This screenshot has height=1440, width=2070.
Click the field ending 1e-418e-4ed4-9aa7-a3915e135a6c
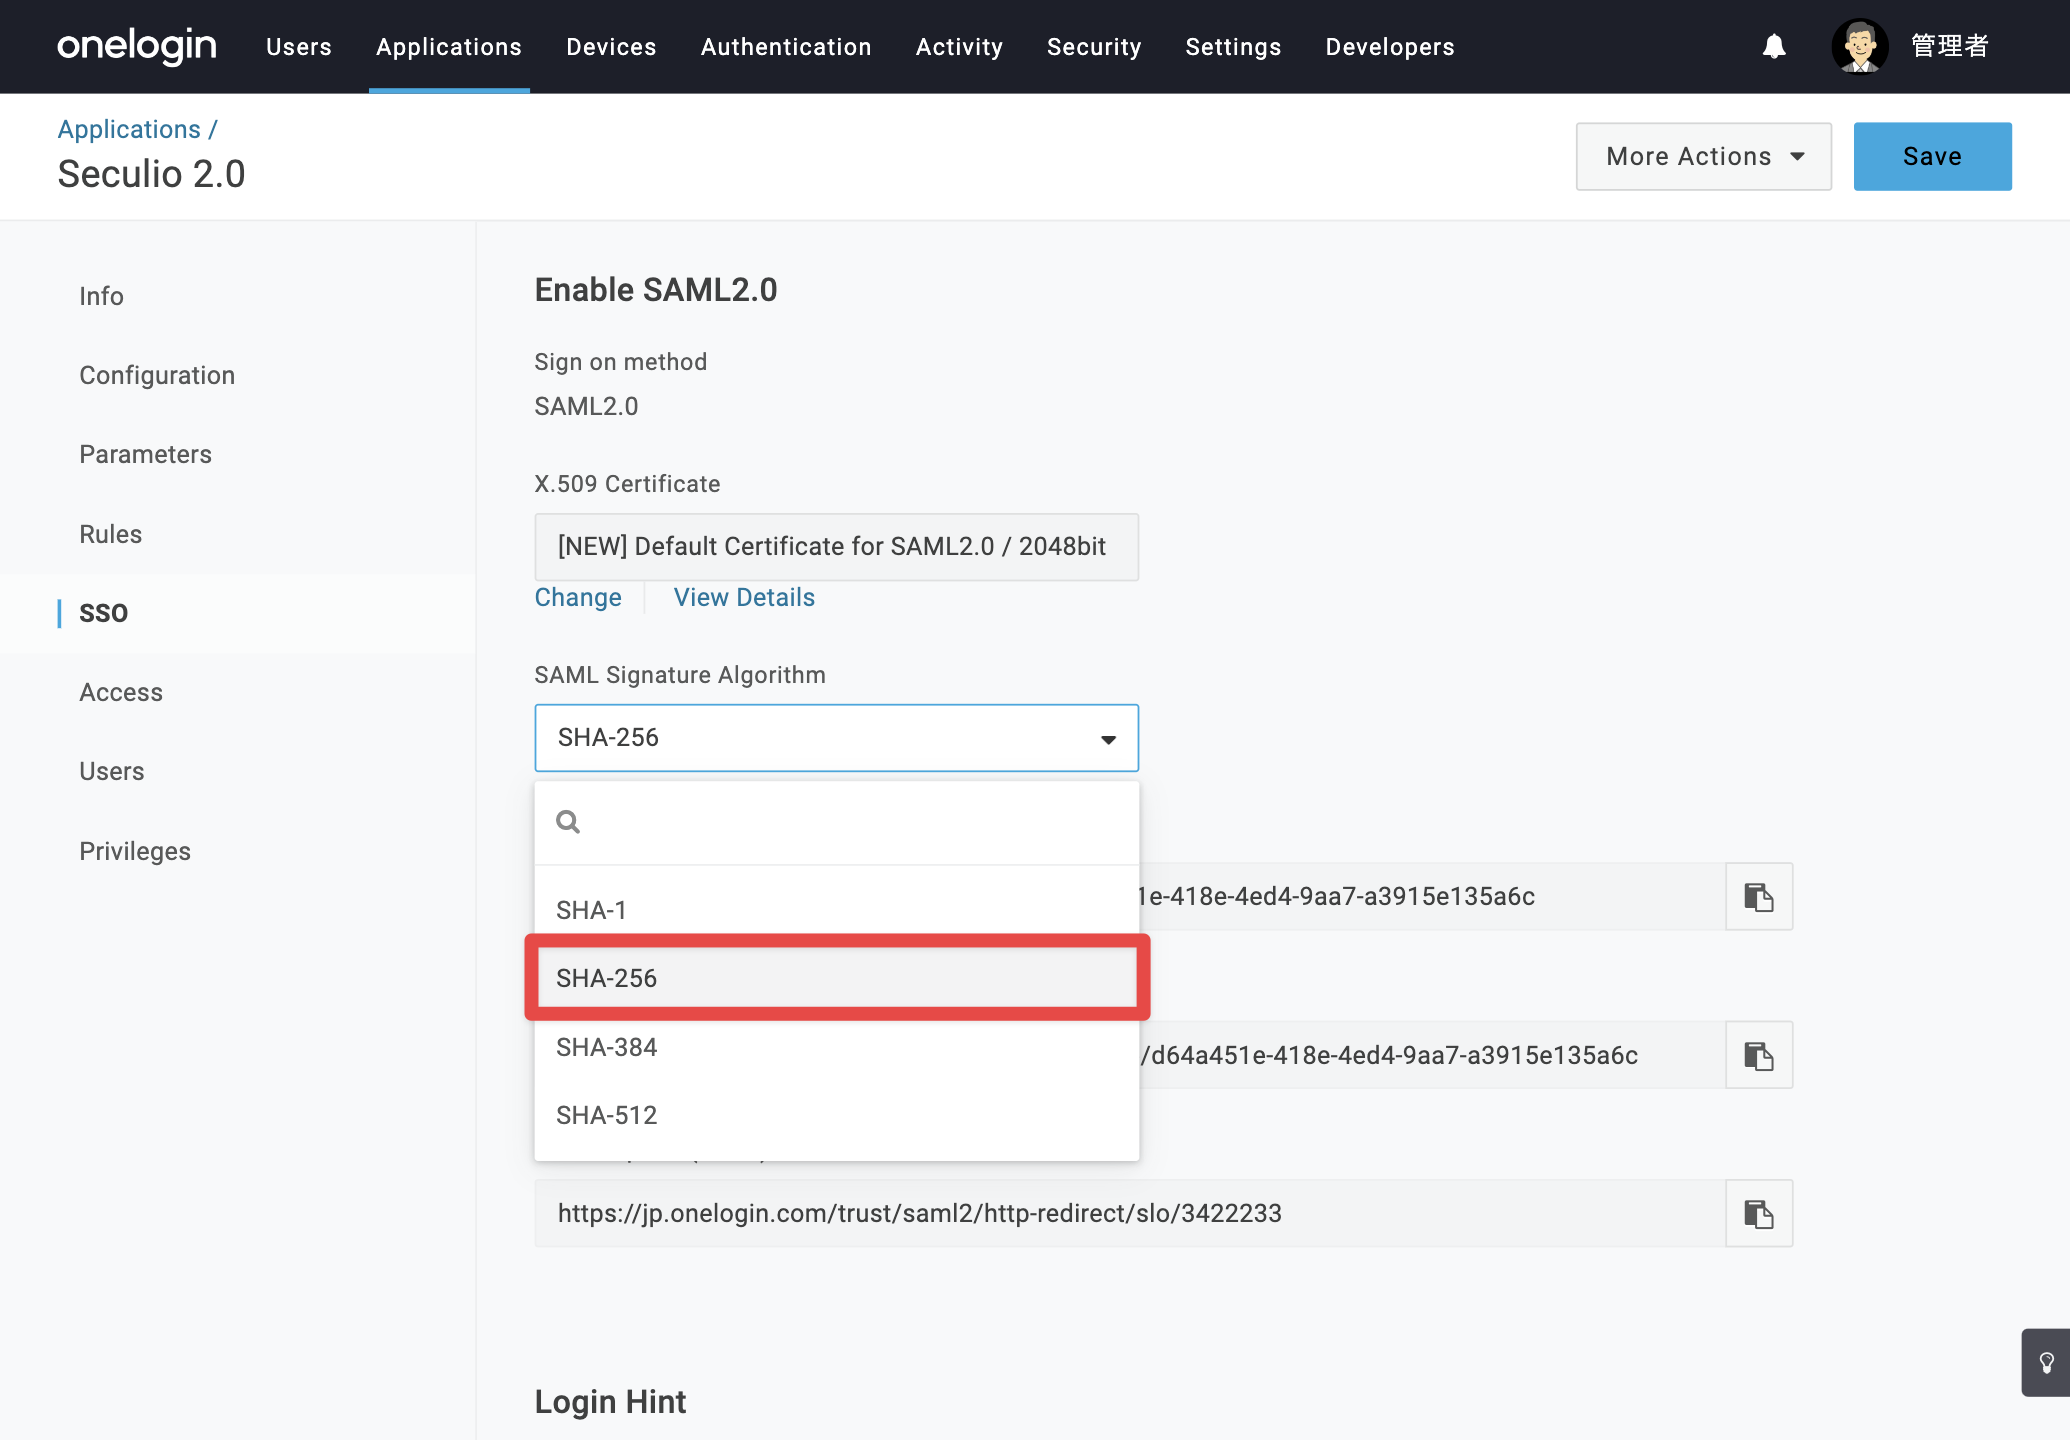(x=1432, y=897)
